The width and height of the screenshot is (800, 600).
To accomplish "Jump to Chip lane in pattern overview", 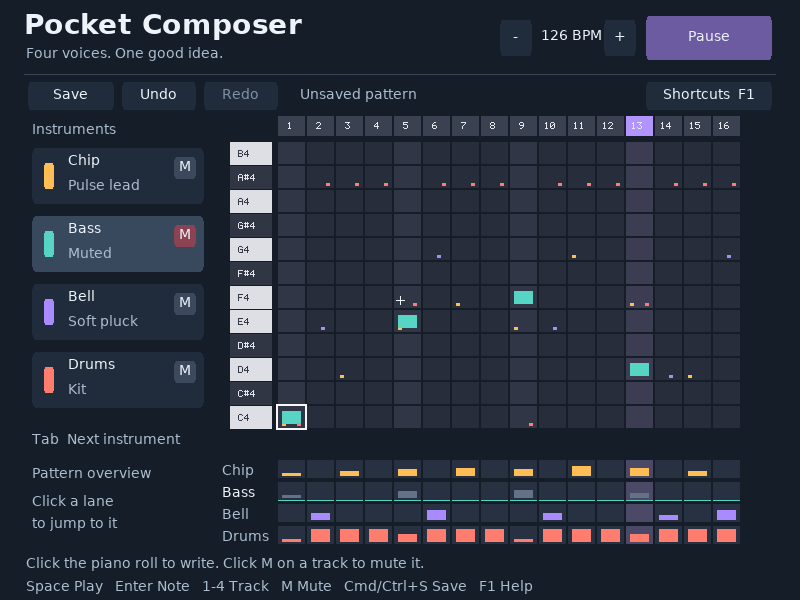I will pyautogui.click(x=509, y=469).
